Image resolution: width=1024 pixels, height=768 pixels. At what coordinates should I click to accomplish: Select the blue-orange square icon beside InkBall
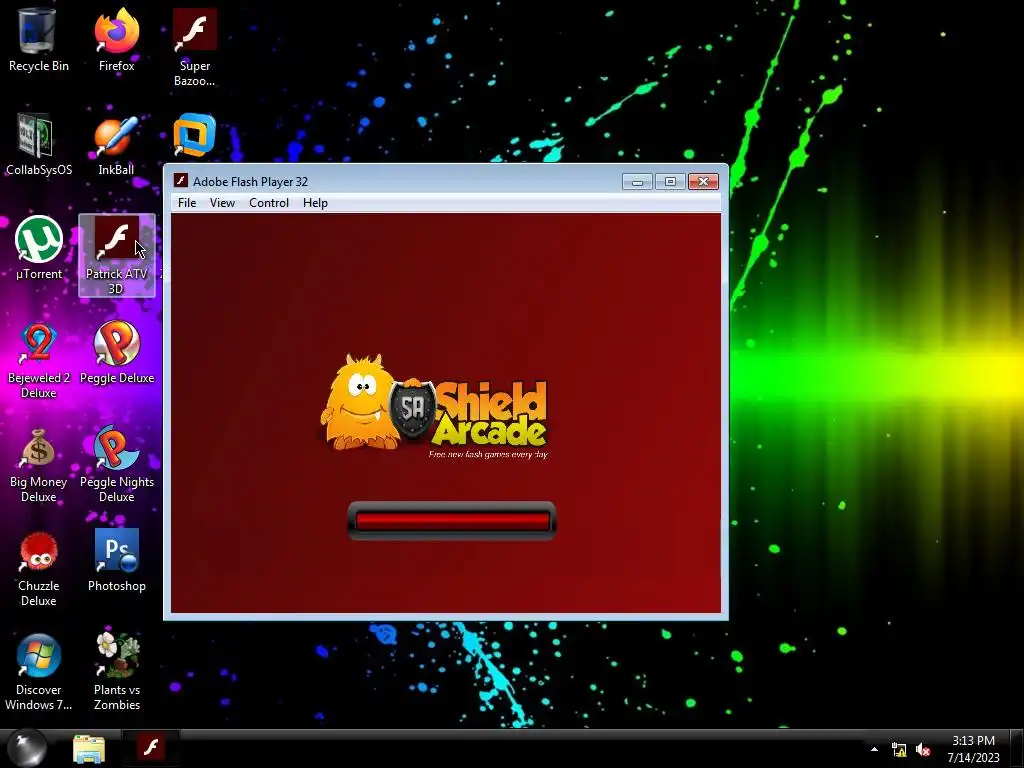click(195, 135)
